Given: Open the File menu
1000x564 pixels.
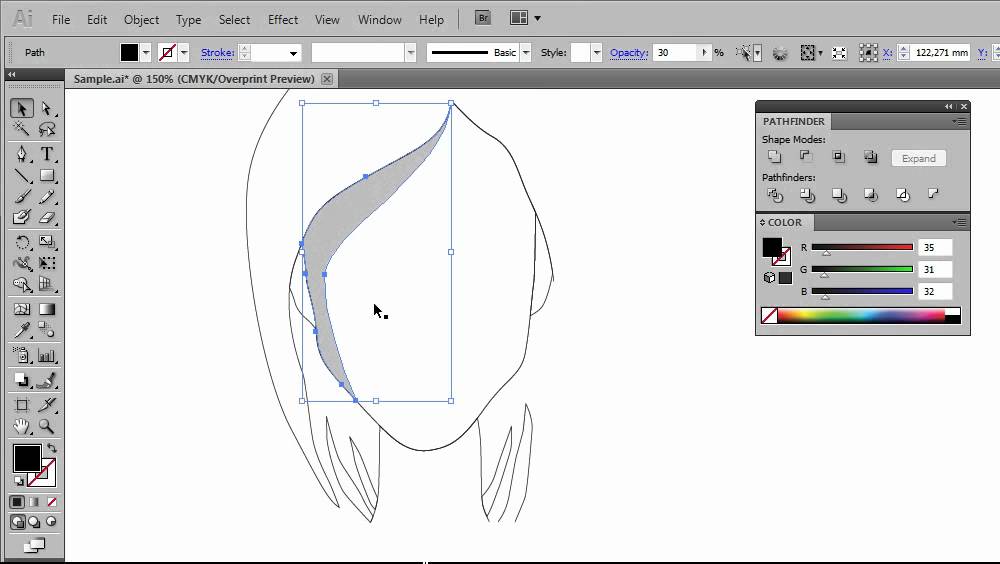Looking at the screenshot, I should point(61,20).
